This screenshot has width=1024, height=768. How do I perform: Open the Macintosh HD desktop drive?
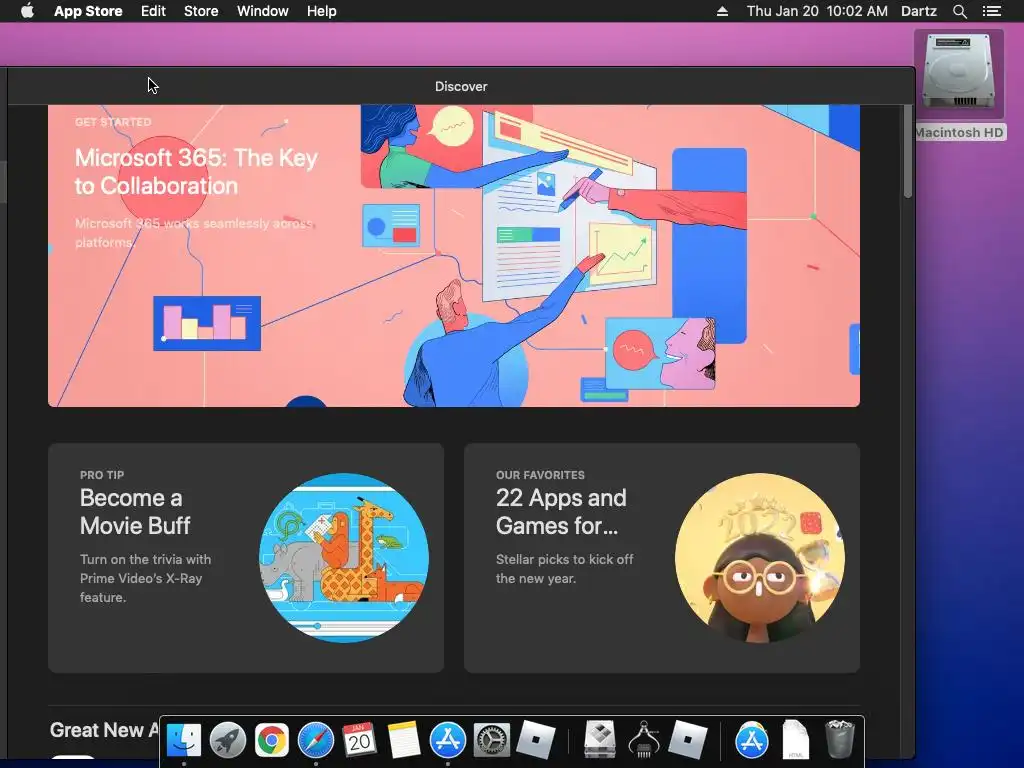click(x=959, y=85)
